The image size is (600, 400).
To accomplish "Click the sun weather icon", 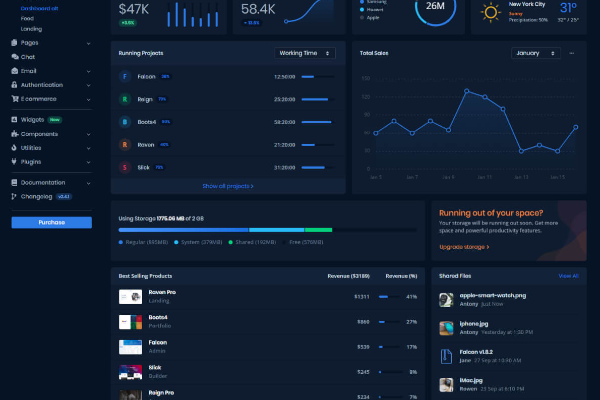I will [x=491, y=12].
